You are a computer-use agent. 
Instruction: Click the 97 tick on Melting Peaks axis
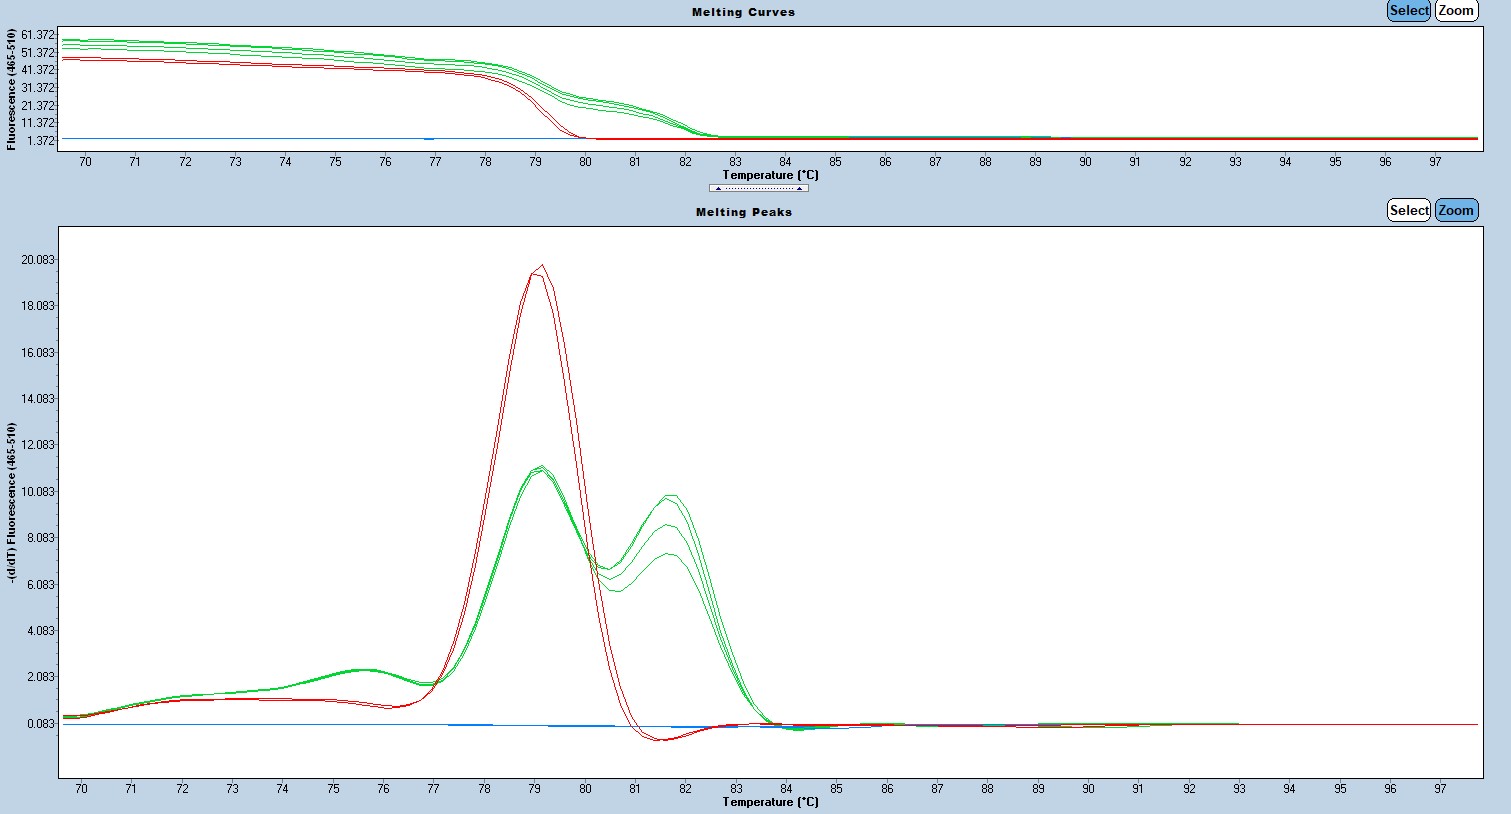[x=1439, y=789]
